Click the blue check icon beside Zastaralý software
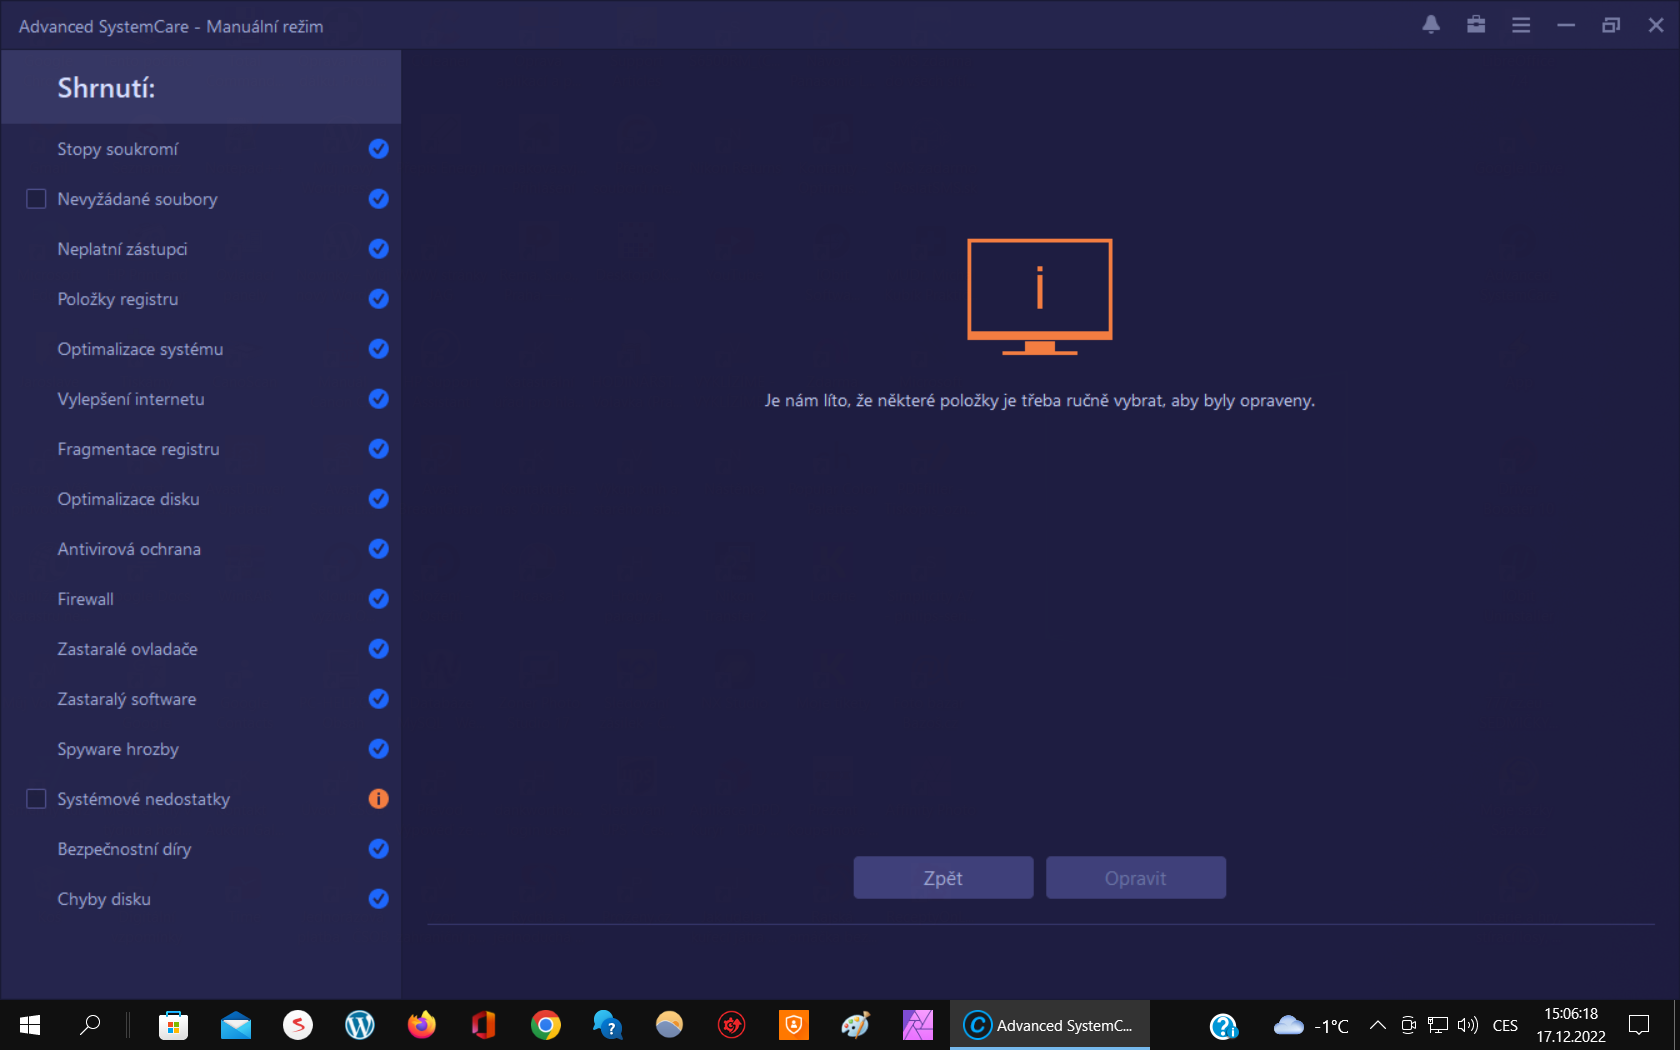1680x1050 pixels. (378, 699)
